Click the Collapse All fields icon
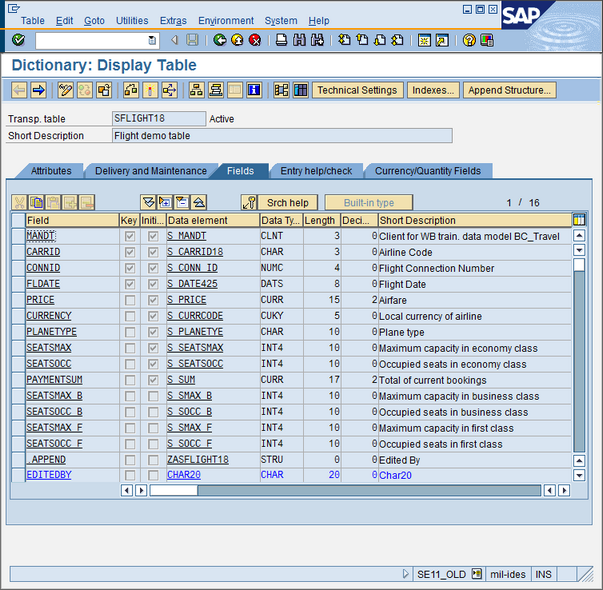The height and width of the screenshot is (590, 603). pos(199,202)
